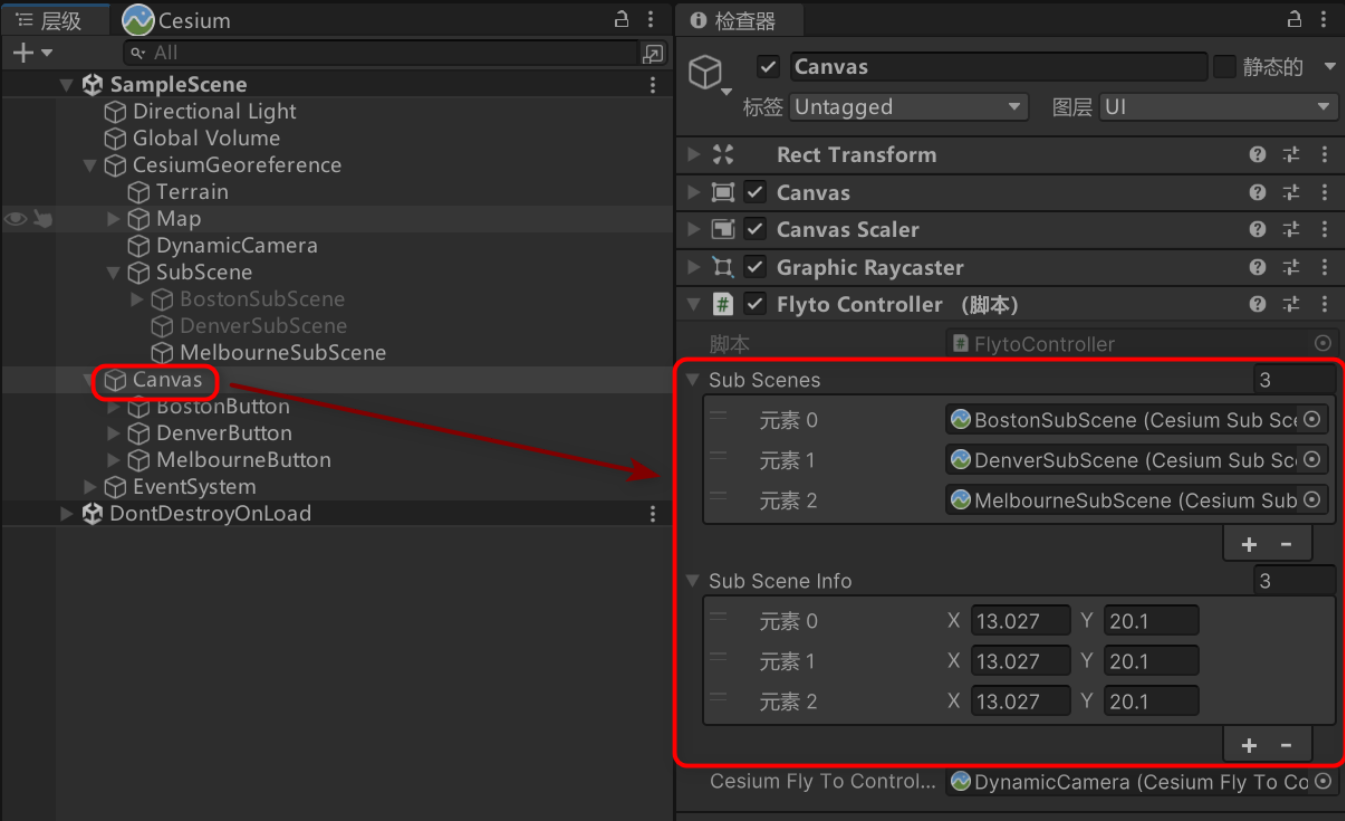Screen dimensions: 1345x821
Task: Lock the Hierarchy panel
Action: [x=621, y=19]
